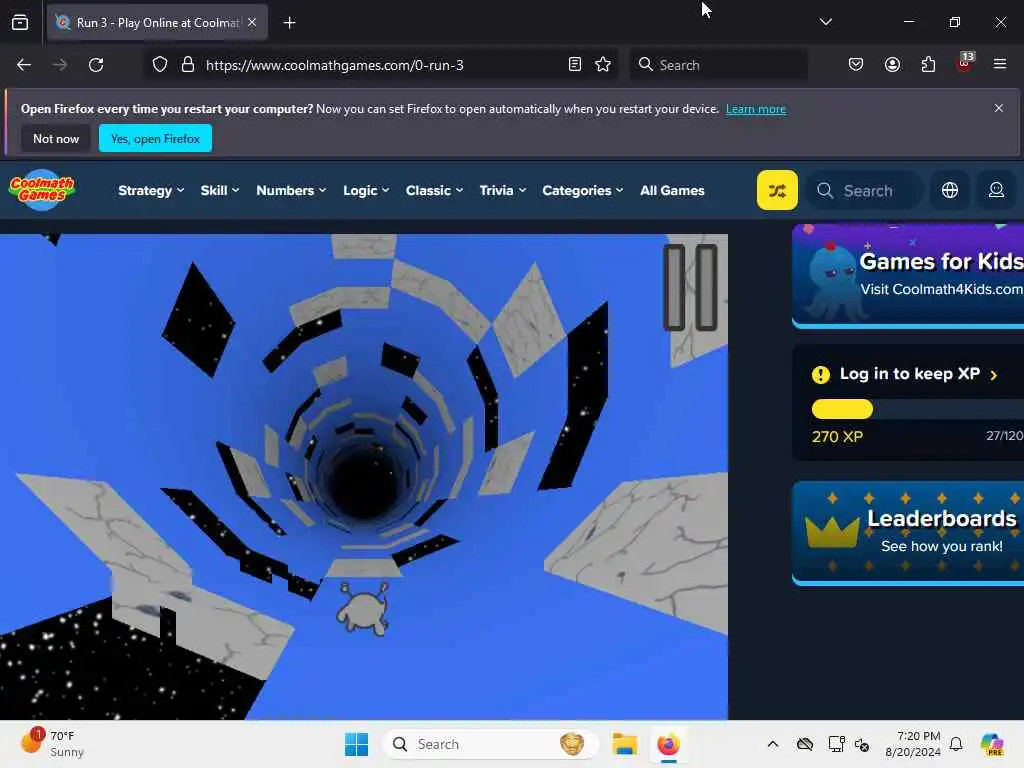Expand the Numbers menu
The width and height of the screenshot is (1024, 768).
(x=291, y=191)
